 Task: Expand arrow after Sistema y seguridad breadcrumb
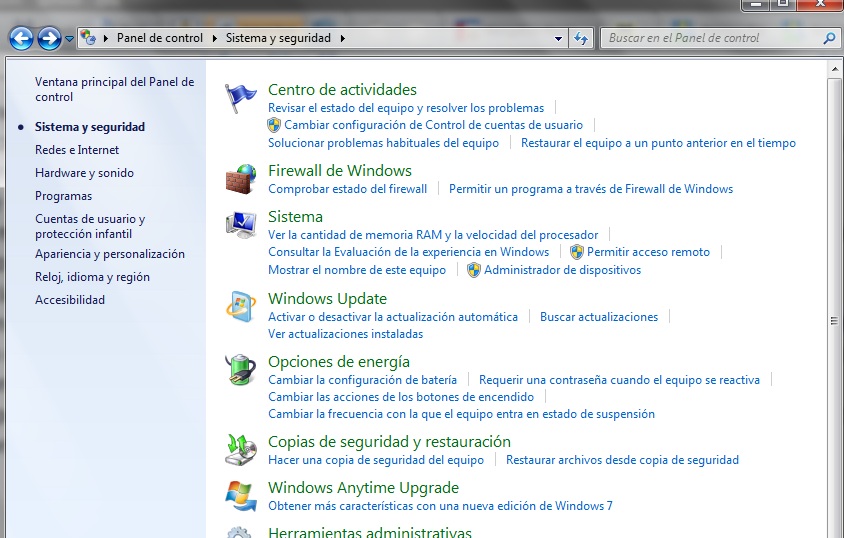[342, 38]
